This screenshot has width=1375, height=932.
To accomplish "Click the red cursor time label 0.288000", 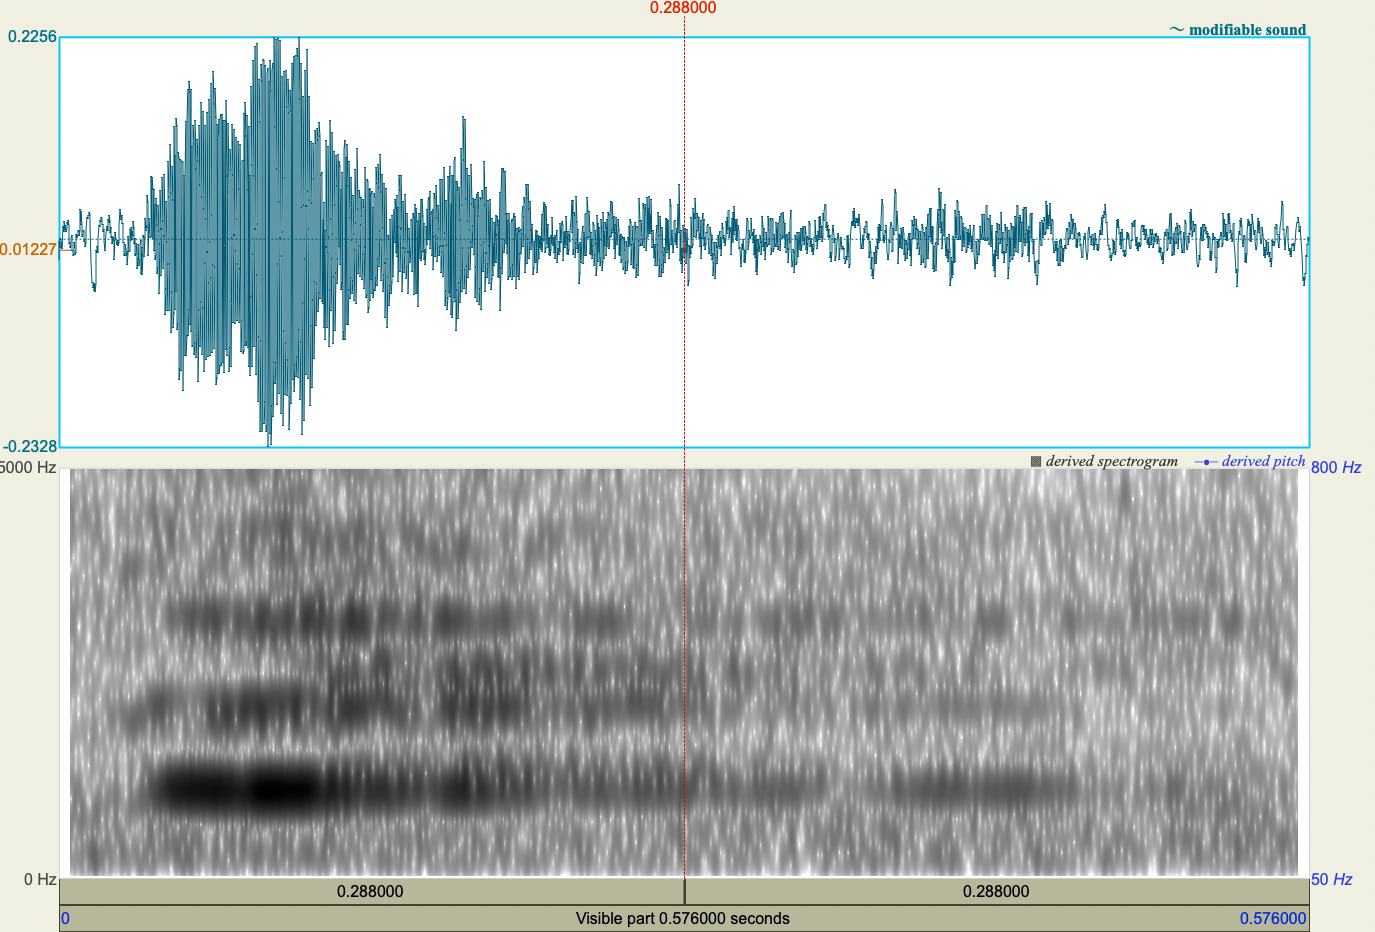I will point(685,10).
